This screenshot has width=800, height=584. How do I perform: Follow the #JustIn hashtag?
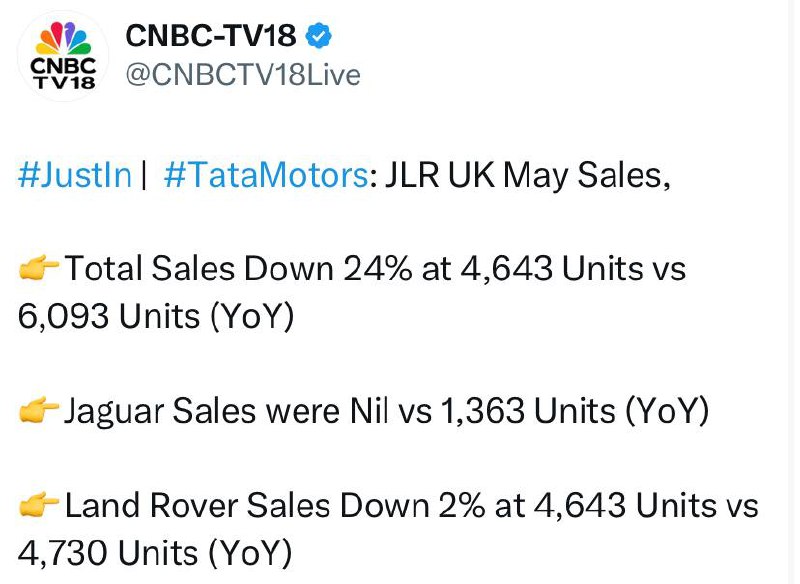point(75,174)
